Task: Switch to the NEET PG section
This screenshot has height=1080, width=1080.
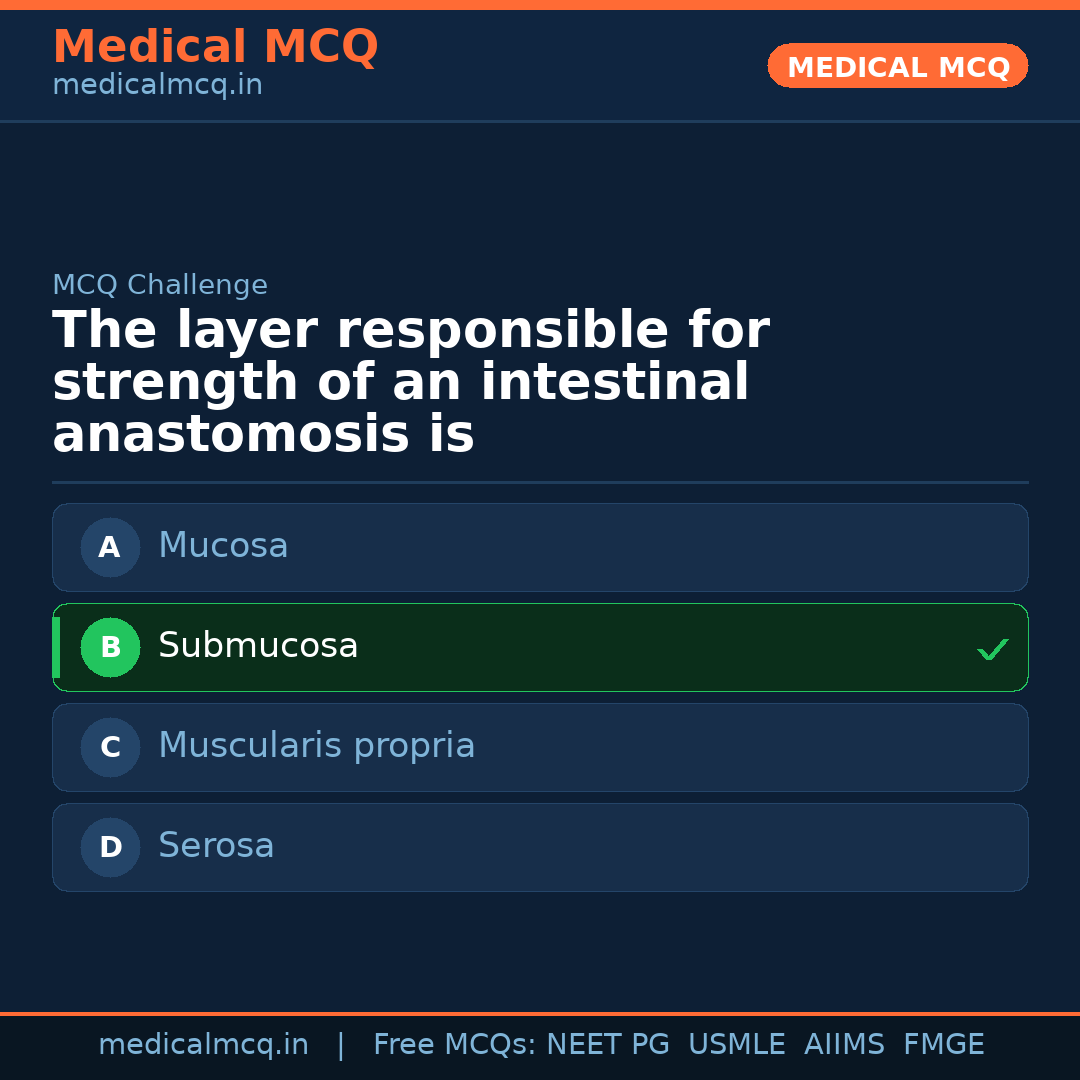Action: tap(607, 1043)
